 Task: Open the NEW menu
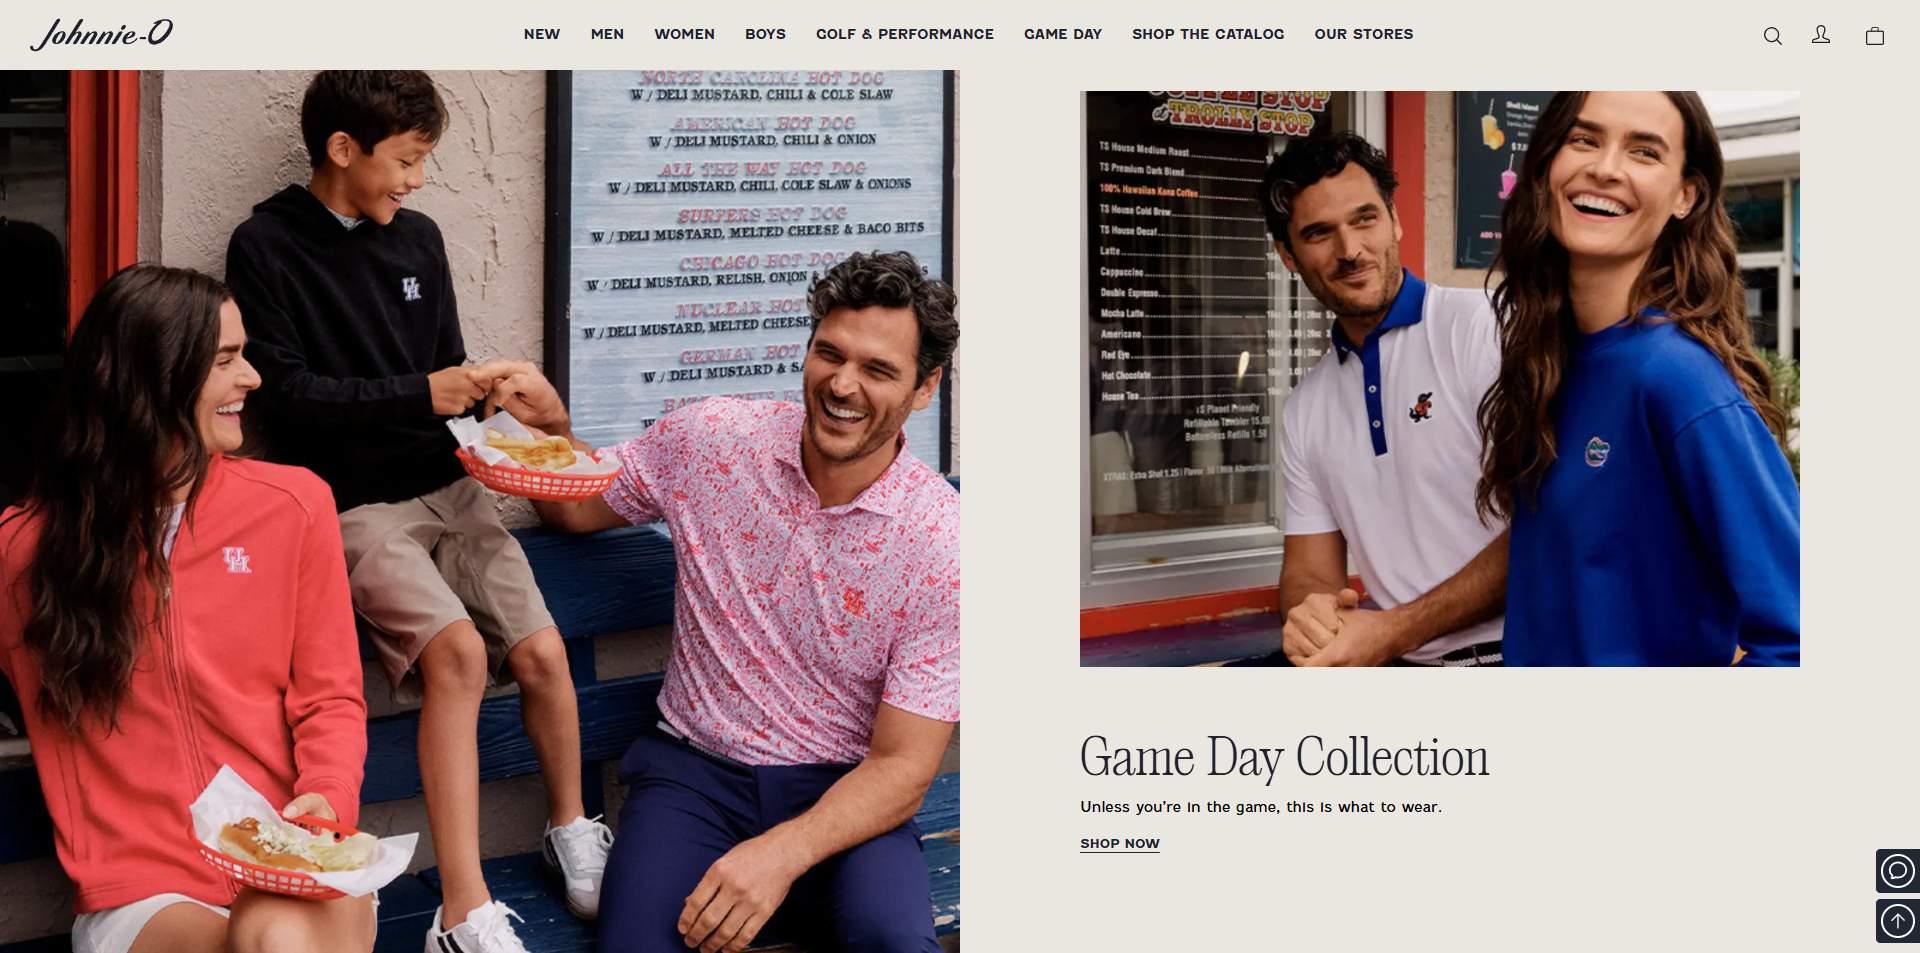pos(542,34)
